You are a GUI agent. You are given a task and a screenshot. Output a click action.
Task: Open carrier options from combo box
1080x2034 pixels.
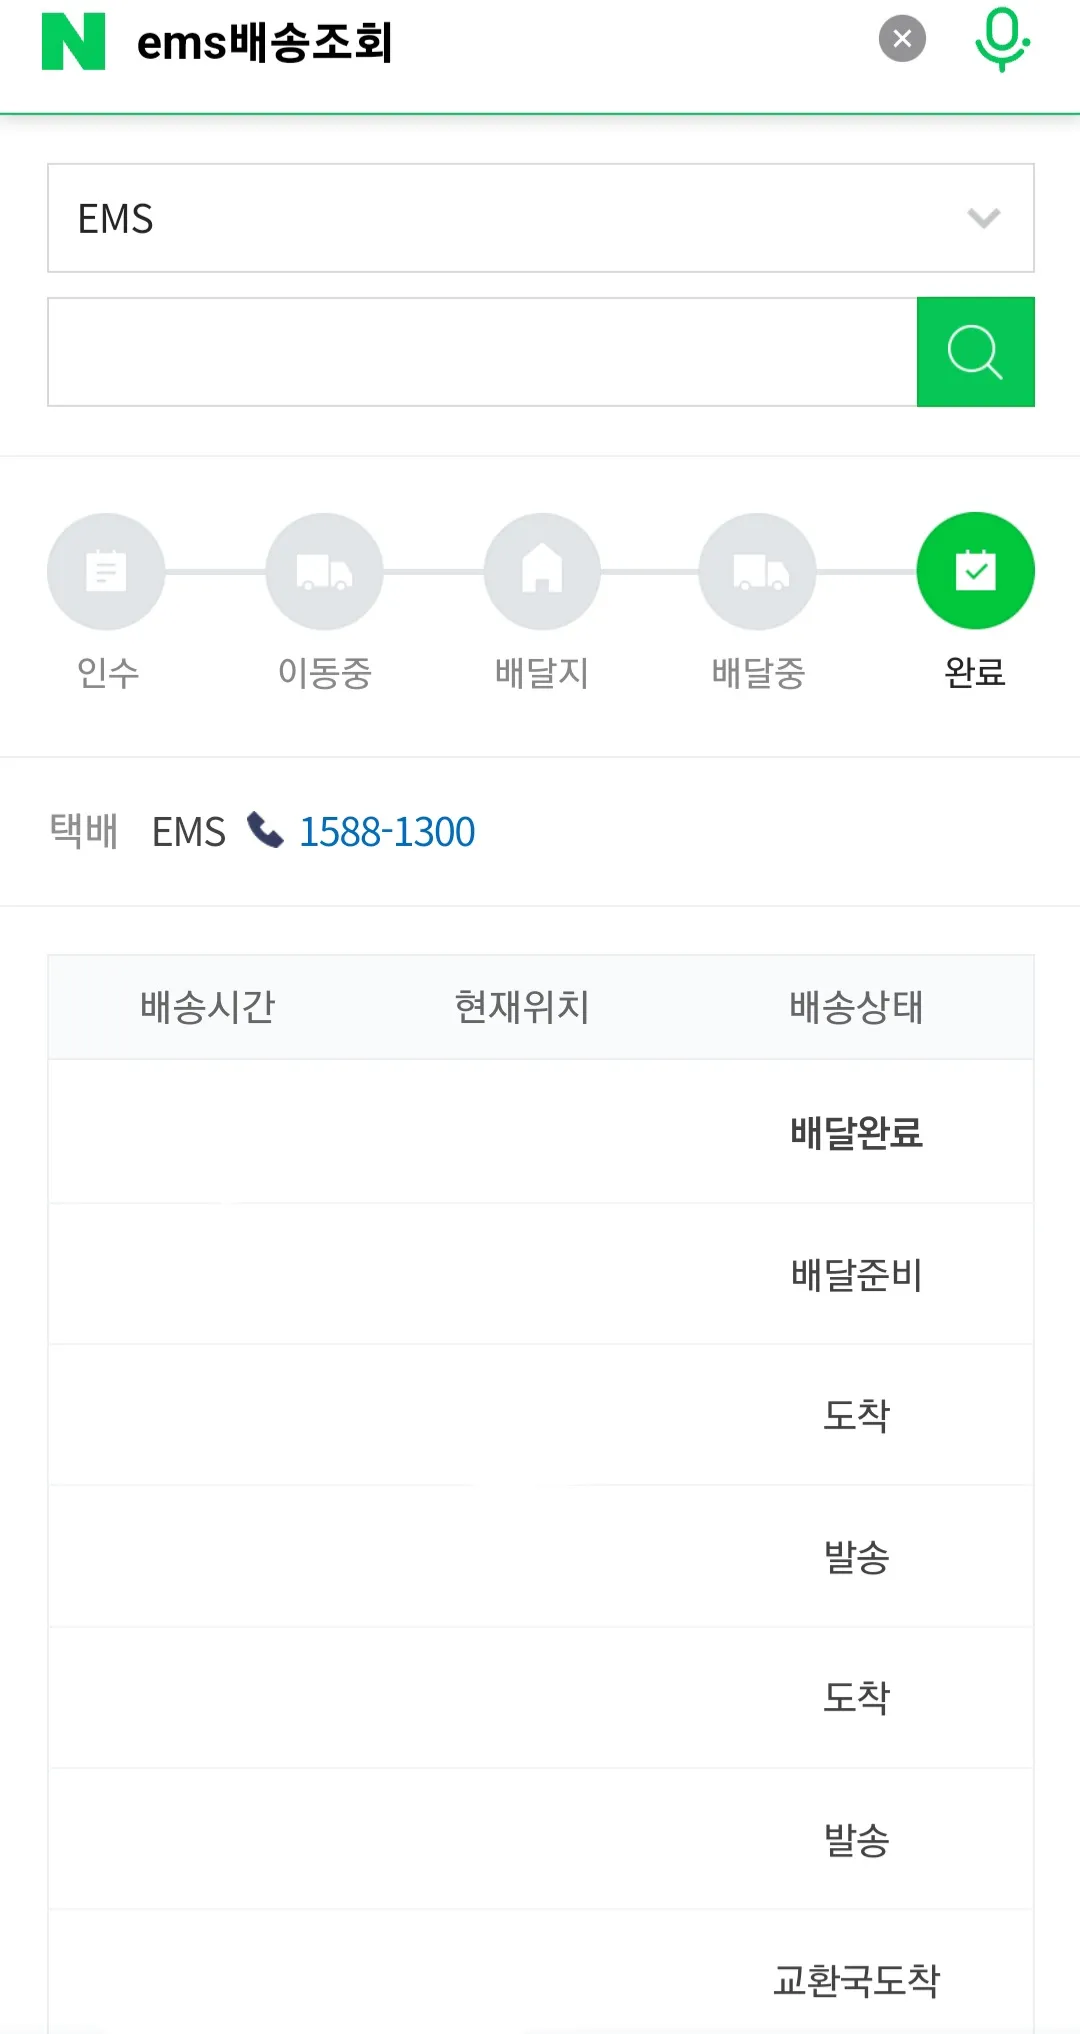click(x=540, y=218)
